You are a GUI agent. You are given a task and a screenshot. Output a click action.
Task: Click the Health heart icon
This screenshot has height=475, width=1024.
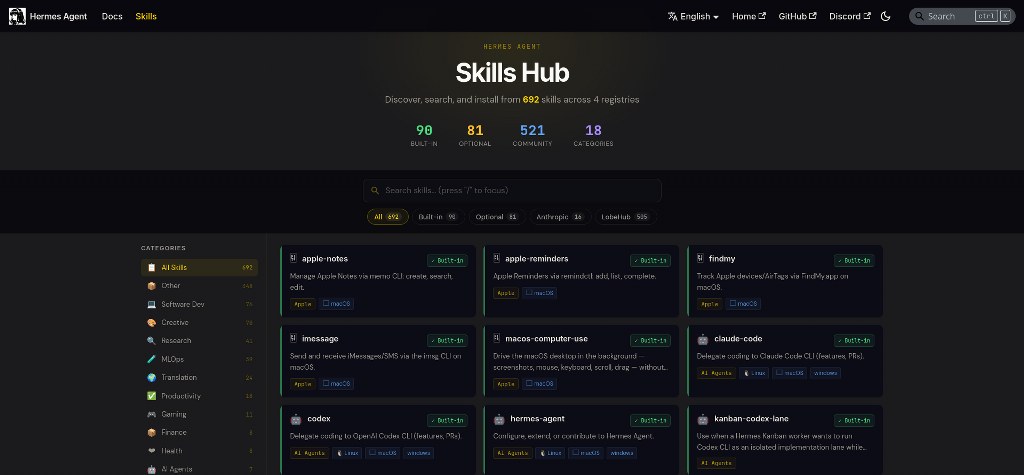pyautogui.click(x=152, y=451)
